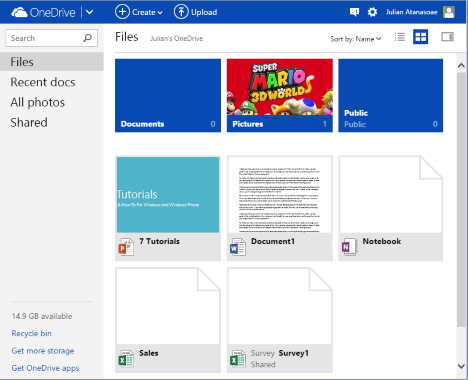The width and height of the screenshot is (468, 380).
Task: Expand the Sort by: Name dropdown
Action: tap(356, 39)
